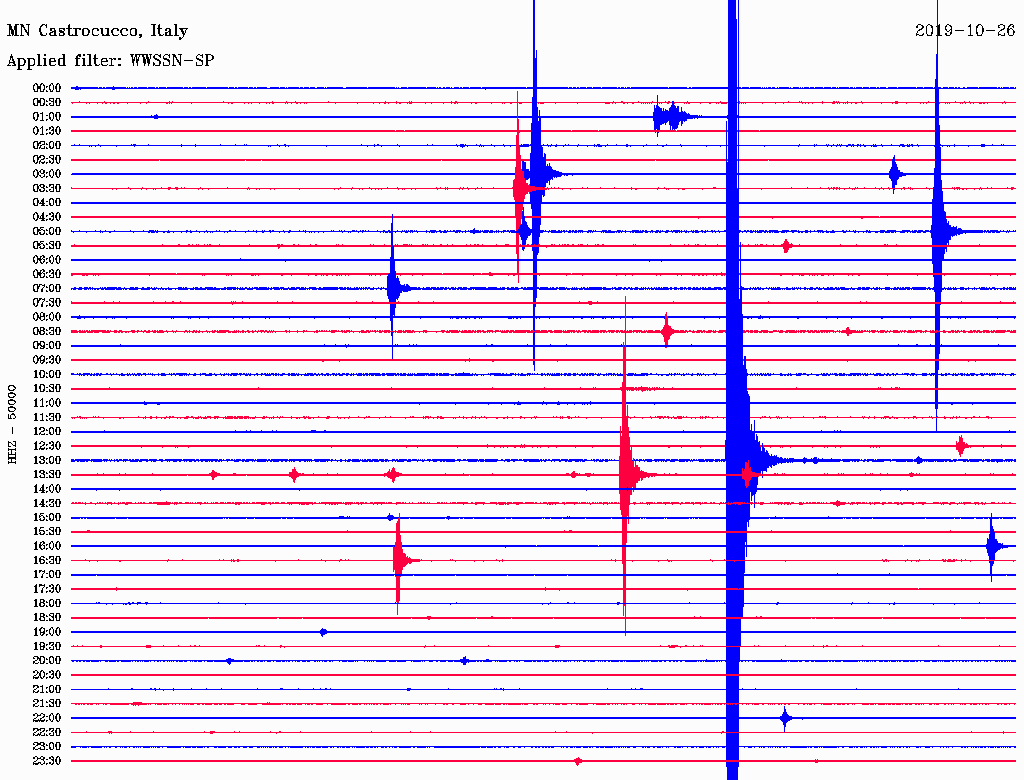The image size is (1024, 780).
Task: Click the 20:30 time label
Action: tap(47, 675)
